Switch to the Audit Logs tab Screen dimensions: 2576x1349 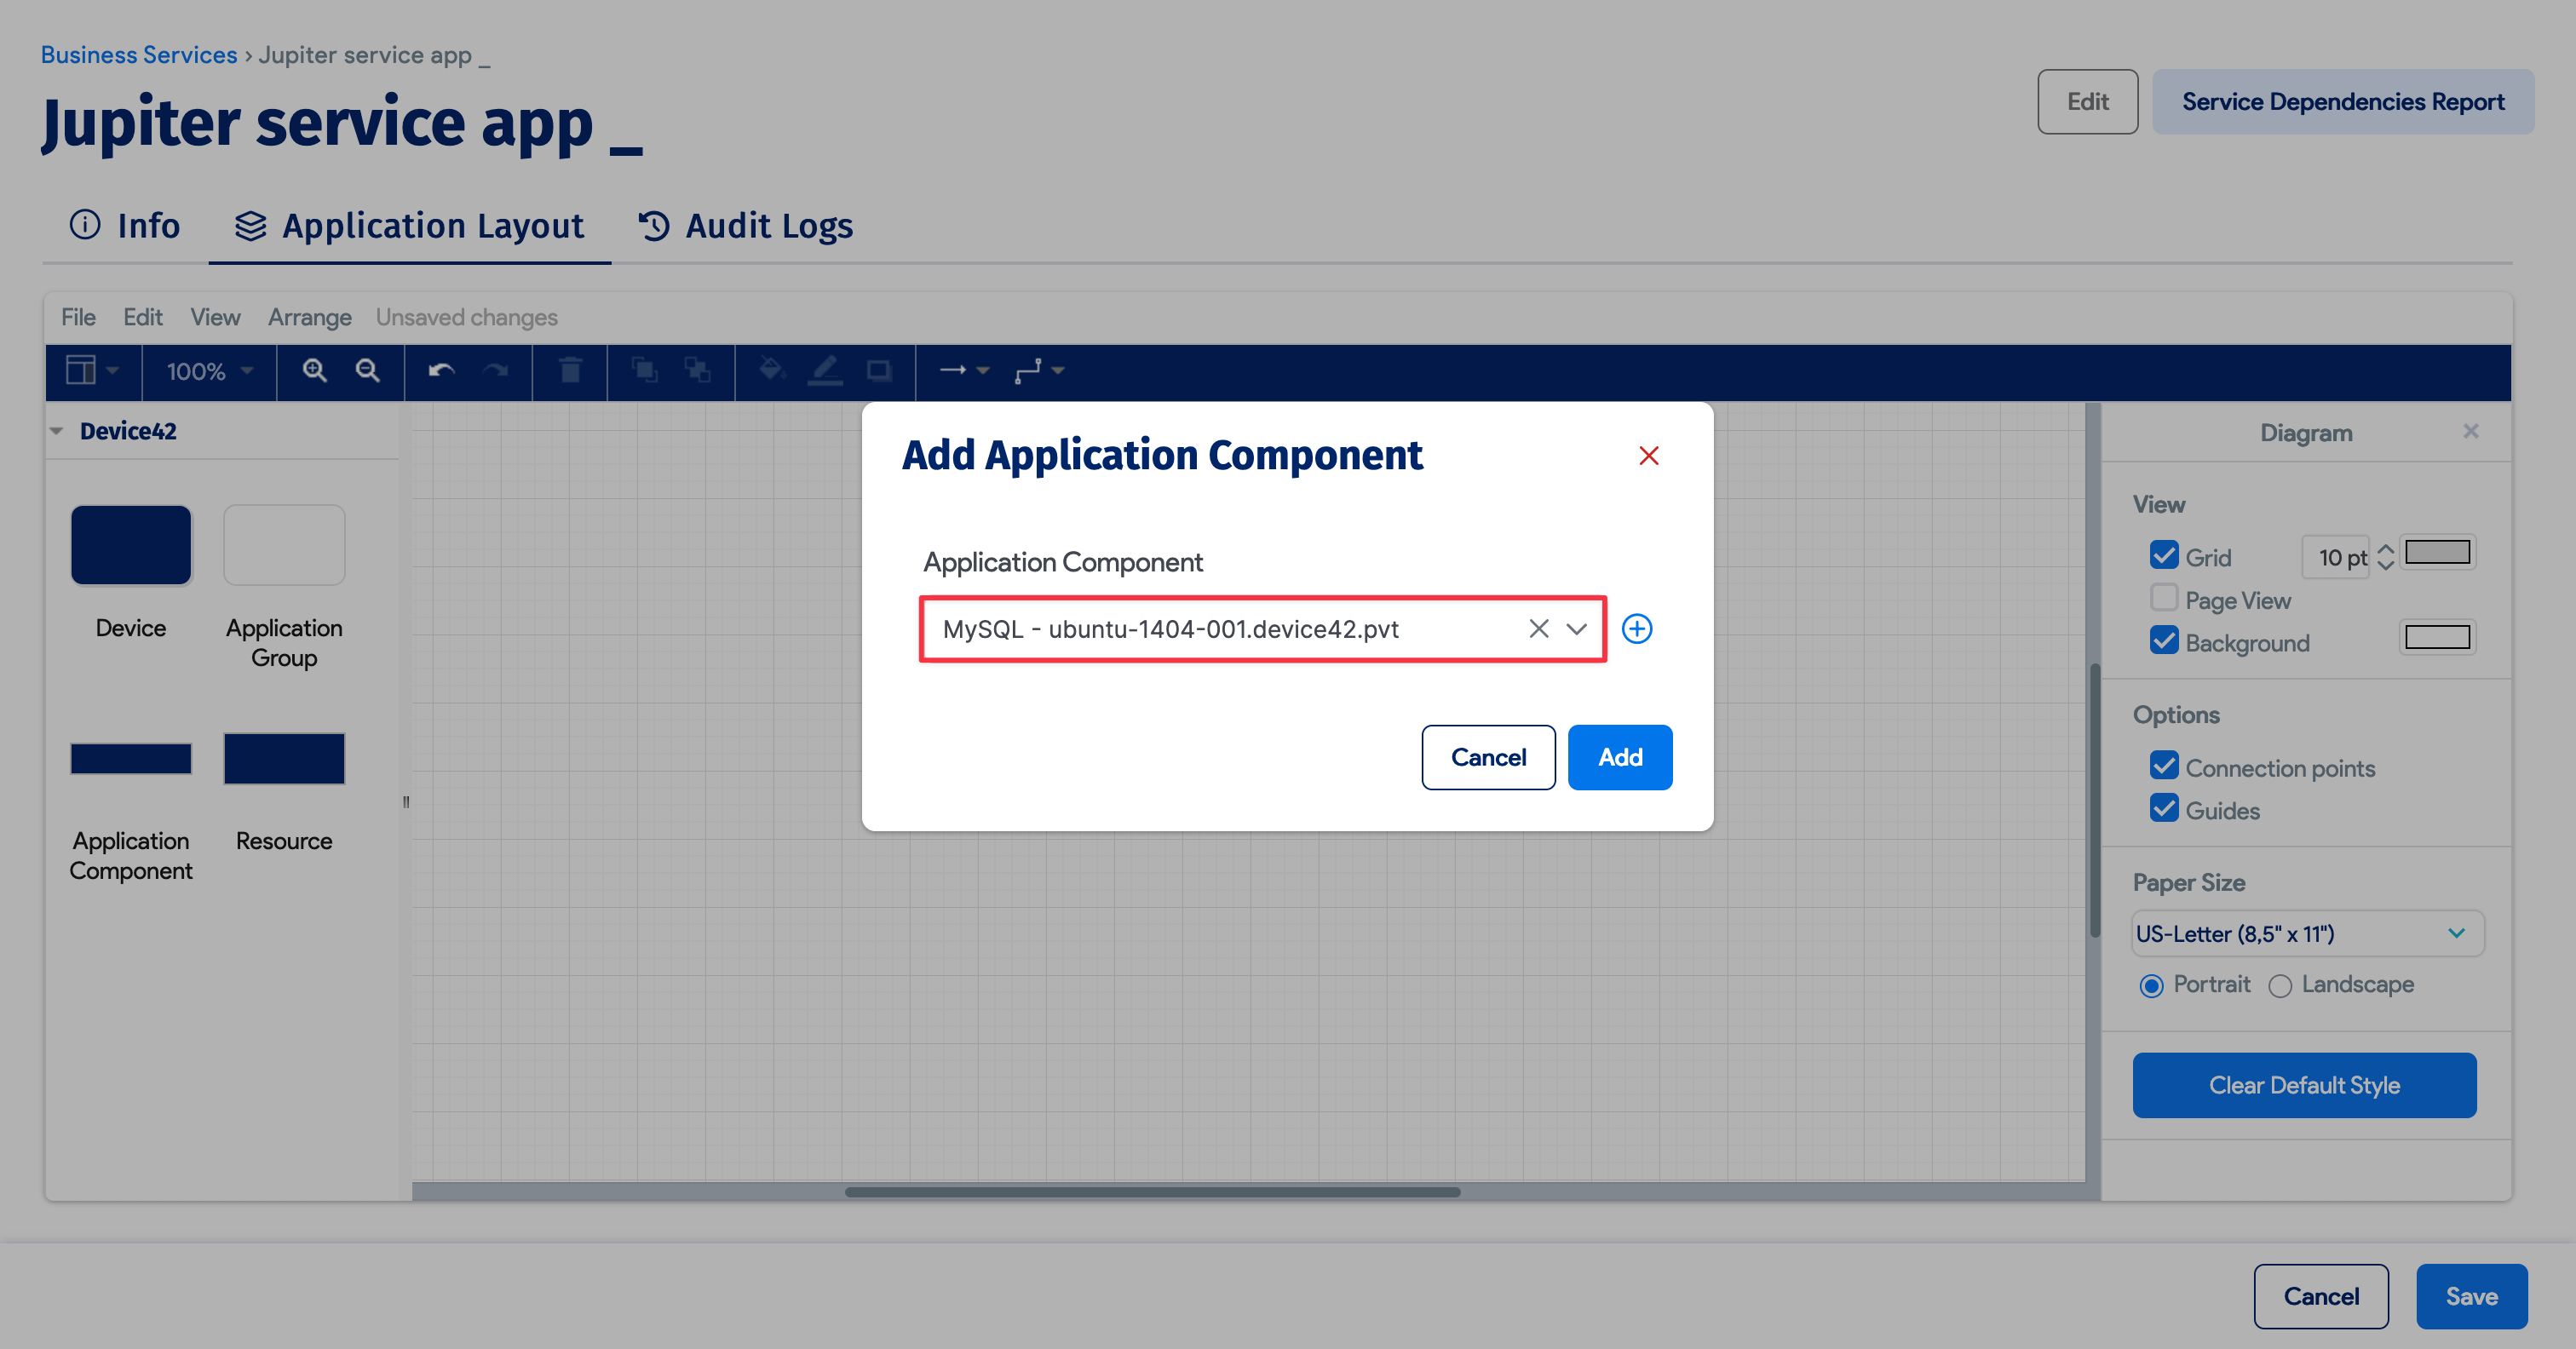click(x=745, y=226)
